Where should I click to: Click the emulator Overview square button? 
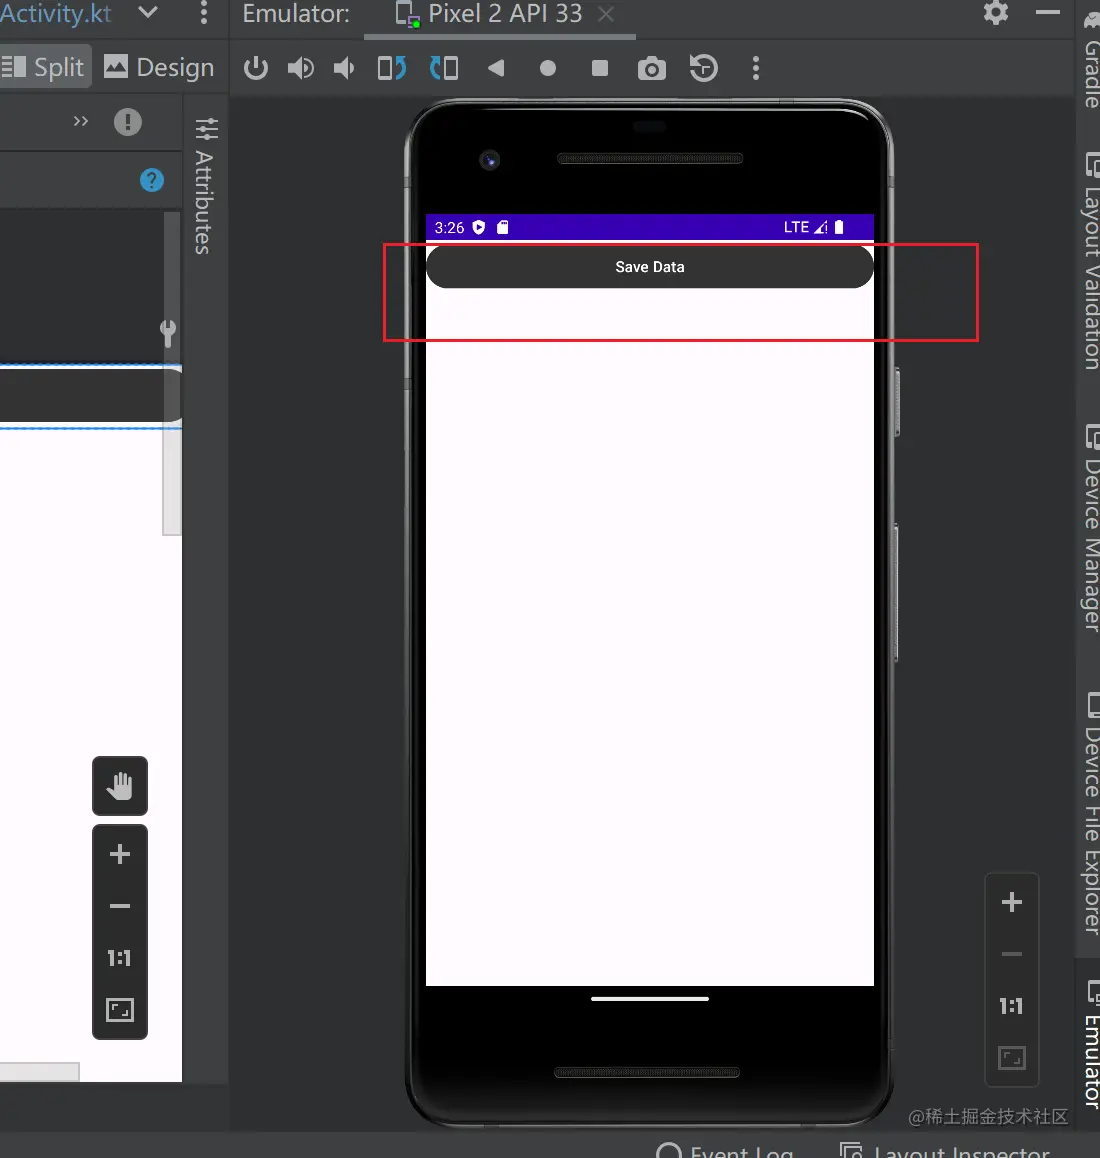[600, 68]
